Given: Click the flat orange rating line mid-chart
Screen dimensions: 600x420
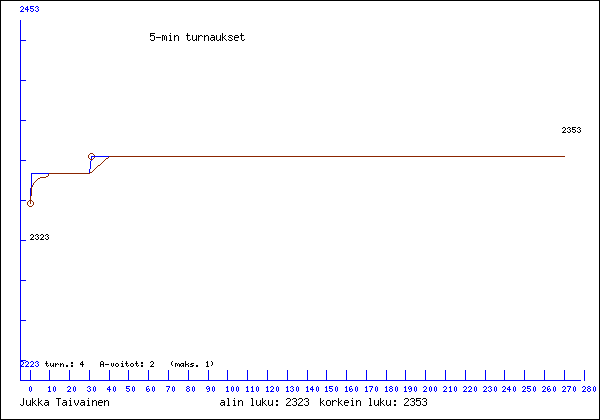Looking at the screenshot, I should [x=330, y=156].
